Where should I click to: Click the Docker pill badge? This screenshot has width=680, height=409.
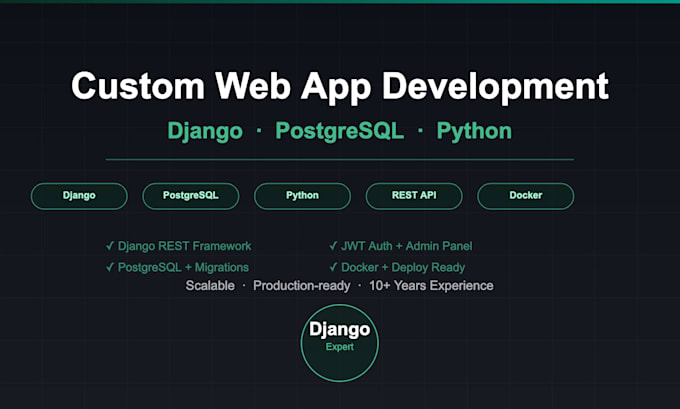(526, 196)
